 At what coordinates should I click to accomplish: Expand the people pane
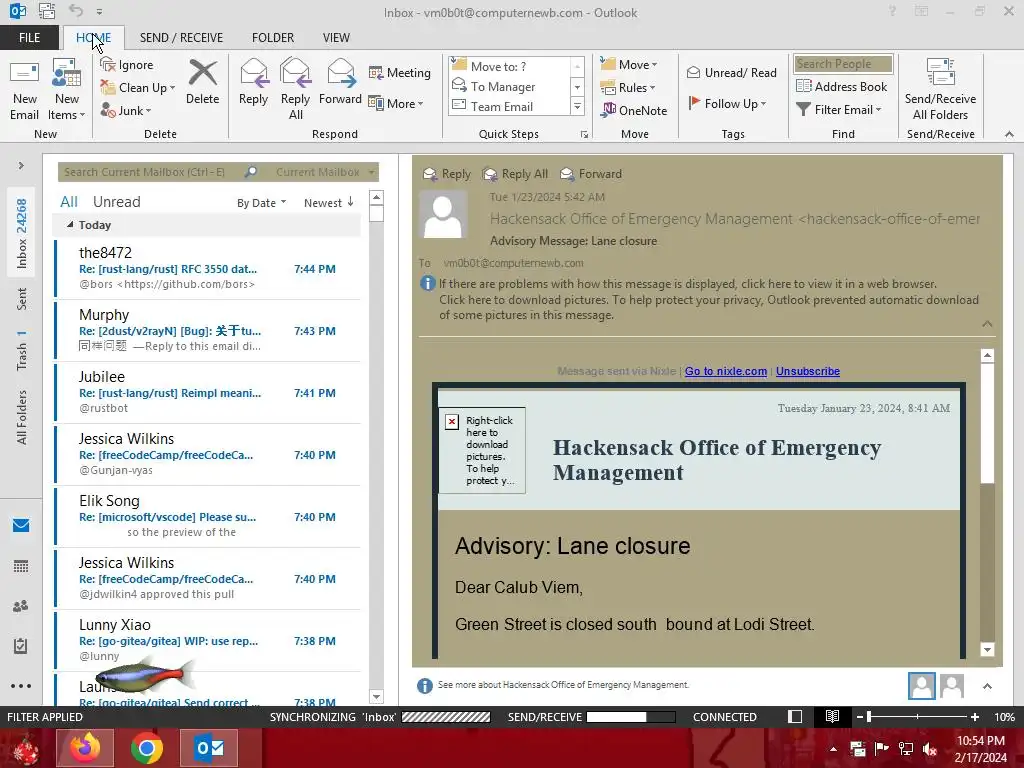(x=987, y=686)
